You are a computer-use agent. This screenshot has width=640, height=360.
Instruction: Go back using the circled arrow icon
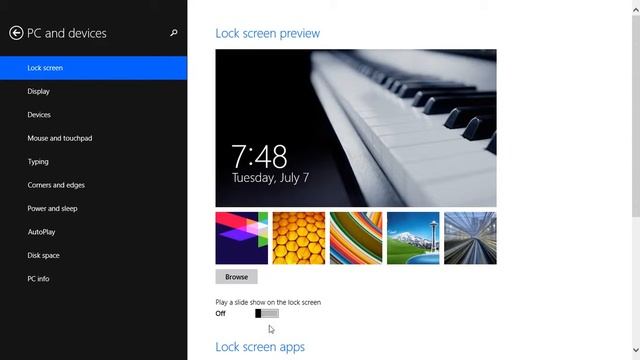(x=16, y=33)
